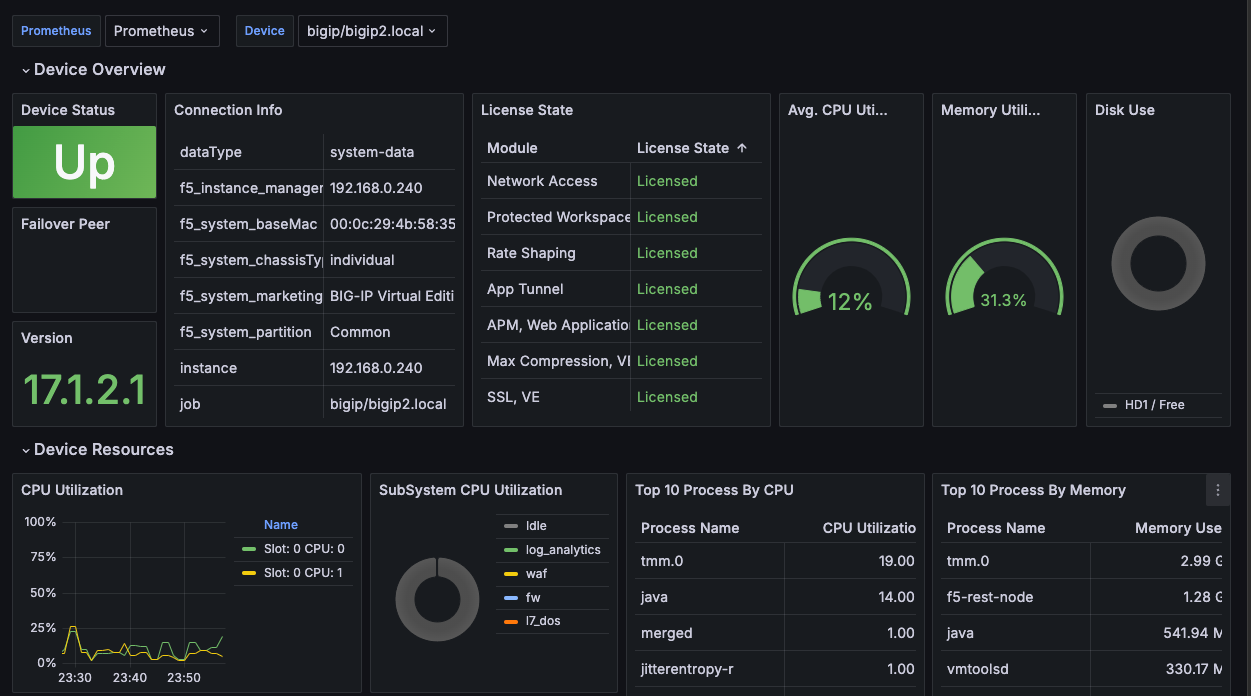The width and height of the screenshot is (1251, 696).
Task: Toggle the Idle legend item
Action: click(536, 526)
